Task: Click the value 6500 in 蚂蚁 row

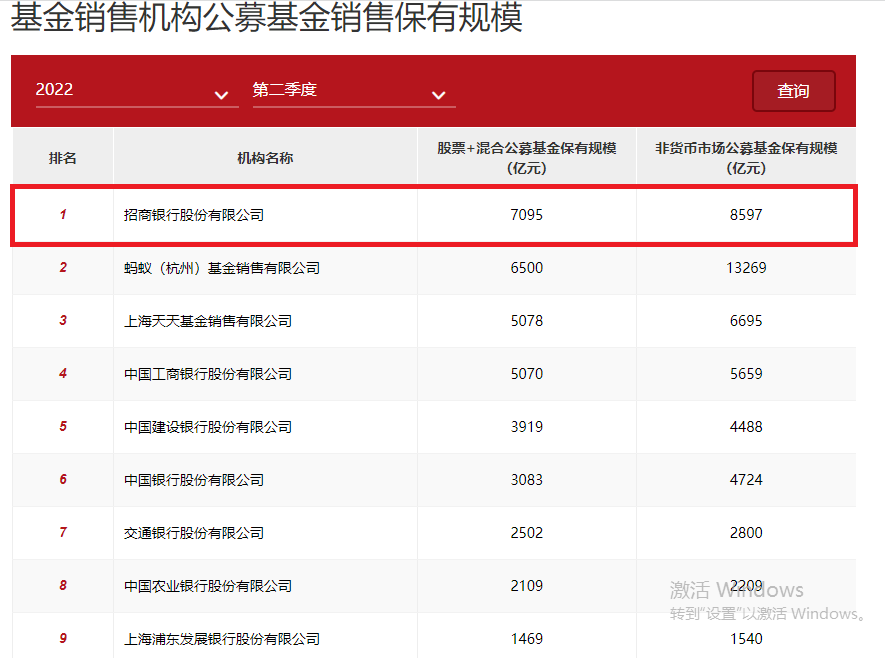Action: point(527,268)
